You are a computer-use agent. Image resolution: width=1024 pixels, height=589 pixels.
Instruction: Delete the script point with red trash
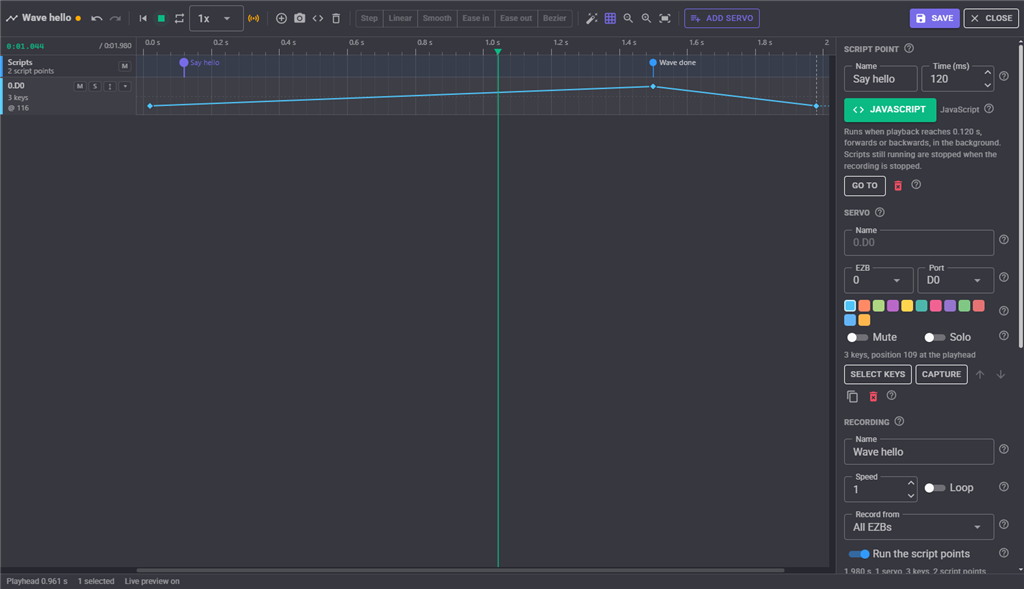898,186
